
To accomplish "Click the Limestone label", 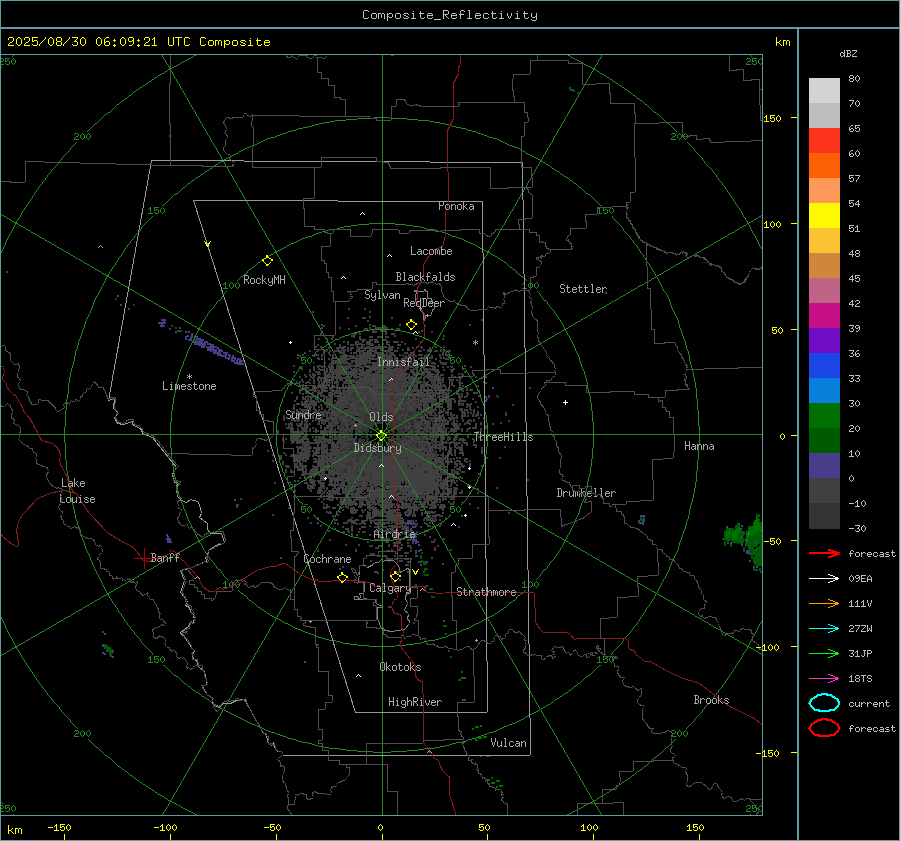I will [189, 386].
